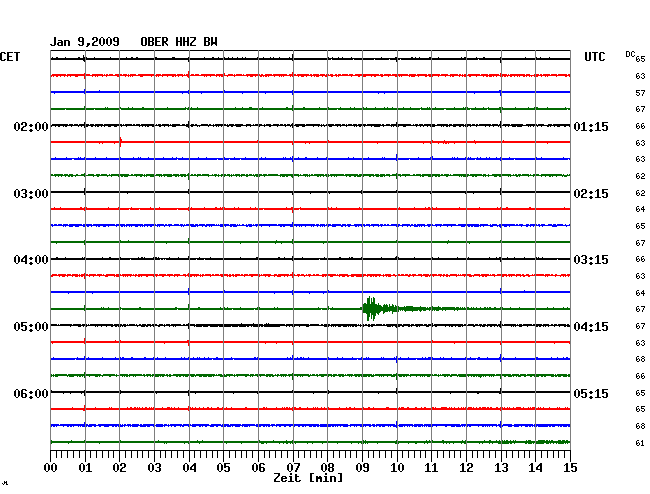The image size is (650, 494).
Task: Select the '04:00' CET time label
Action: pyautogui.click(x=31, y=260)
